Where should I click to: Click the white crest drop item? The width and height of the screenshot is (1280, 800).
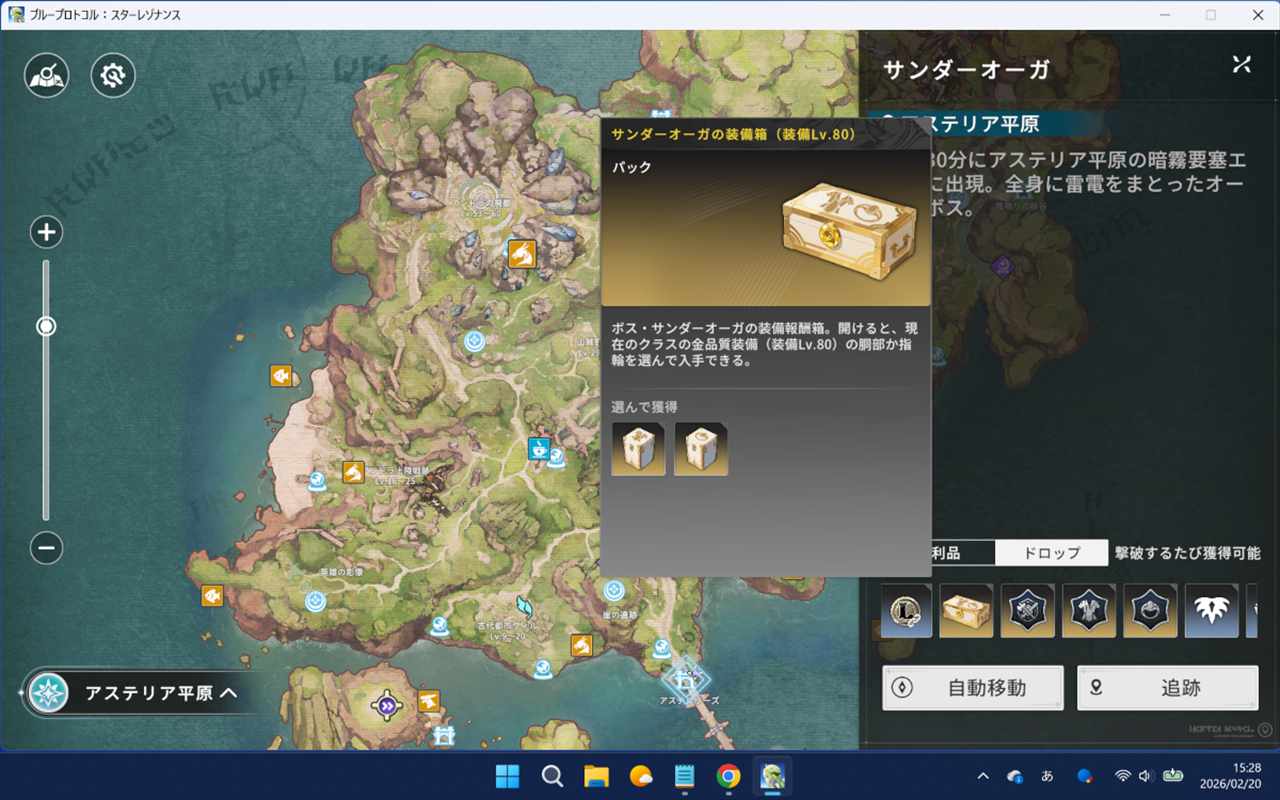(x=1211, y=611)
